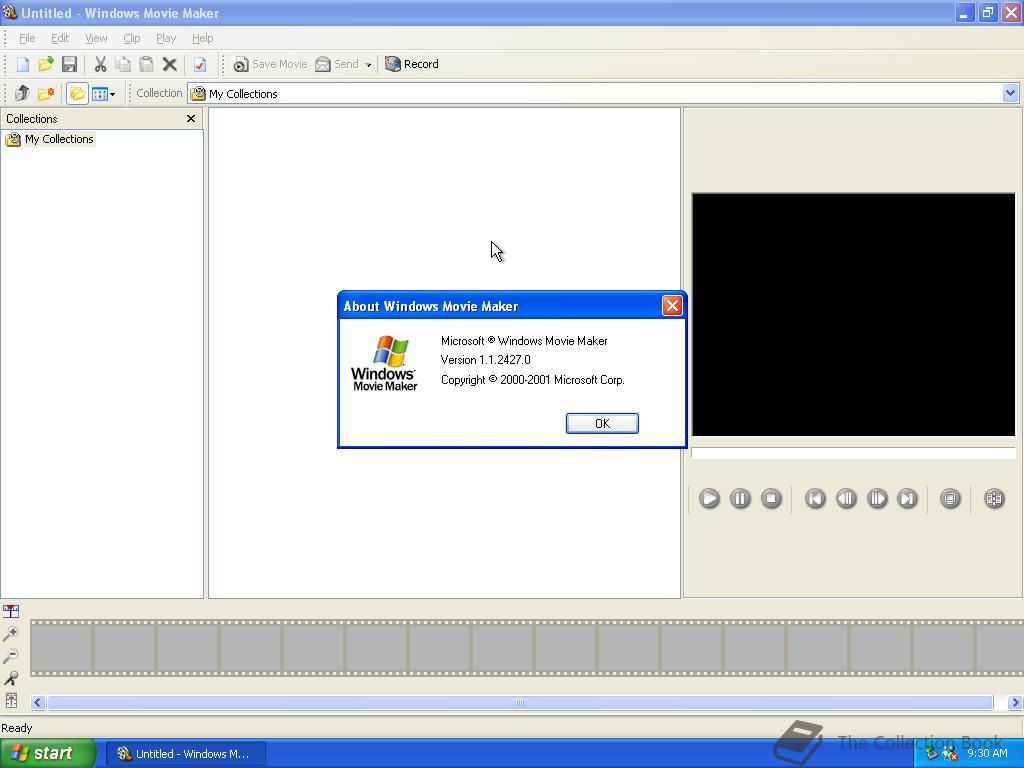Click the Play button in the monitor
Viewport: 1024px width, 768px height.
click(709, 499)
